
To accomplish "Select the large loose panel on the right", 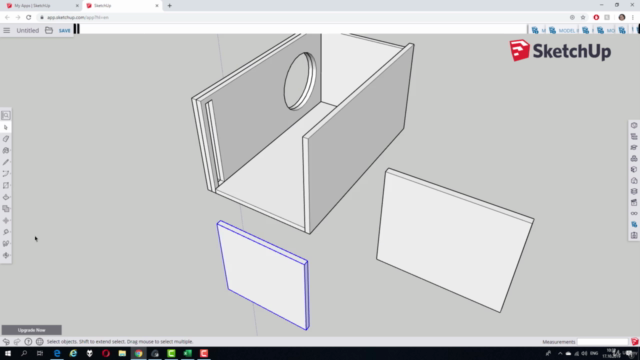I will point(455,240).
